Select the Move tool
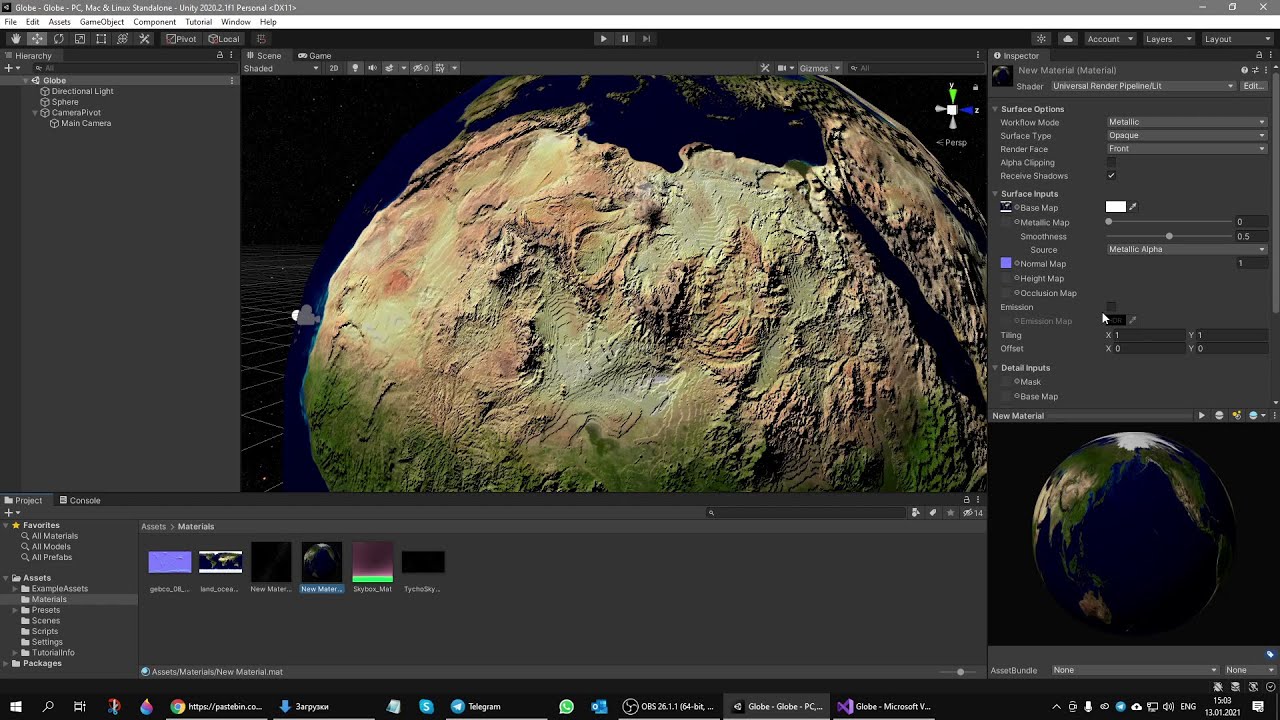 coord(37,39)
